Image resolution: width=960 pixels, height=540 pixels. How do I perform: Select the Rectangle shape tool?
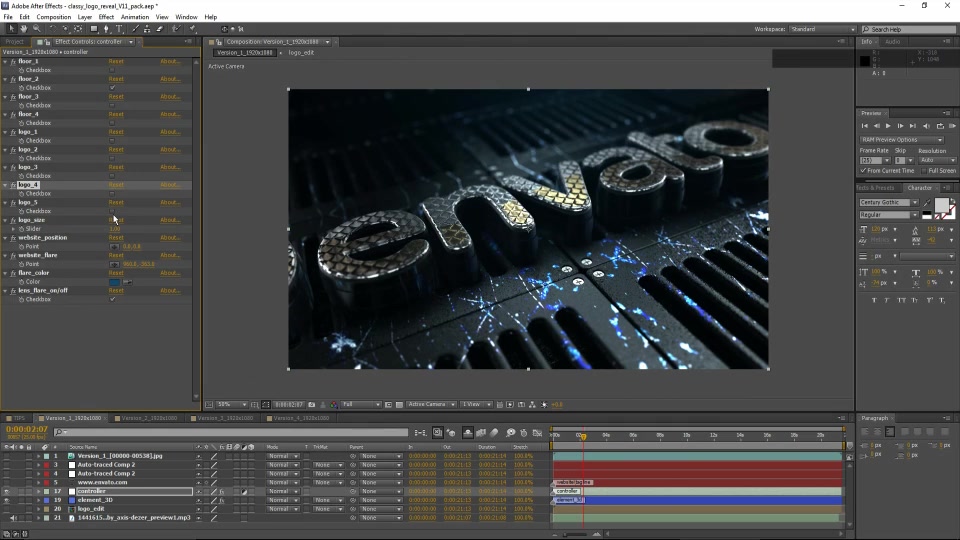94,29
